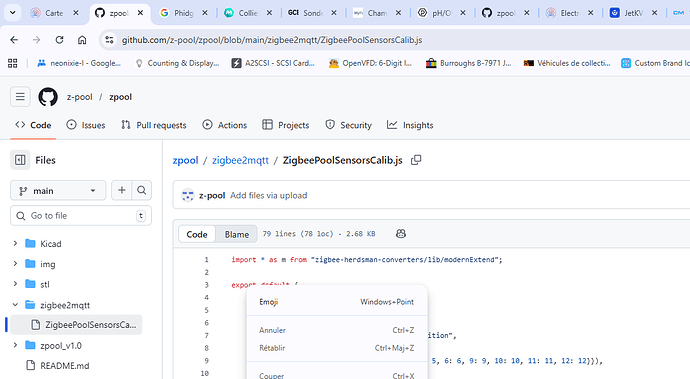Click the GitHub Octocat logo
The width and height of the screenshot is (690, 379).
[48, 97]
